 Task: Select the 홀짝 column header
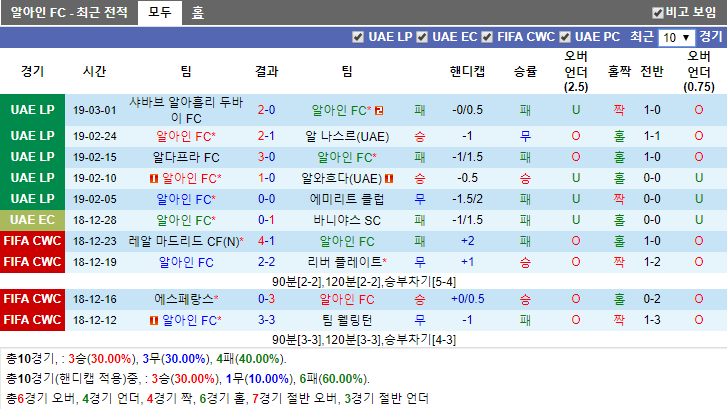619,71
